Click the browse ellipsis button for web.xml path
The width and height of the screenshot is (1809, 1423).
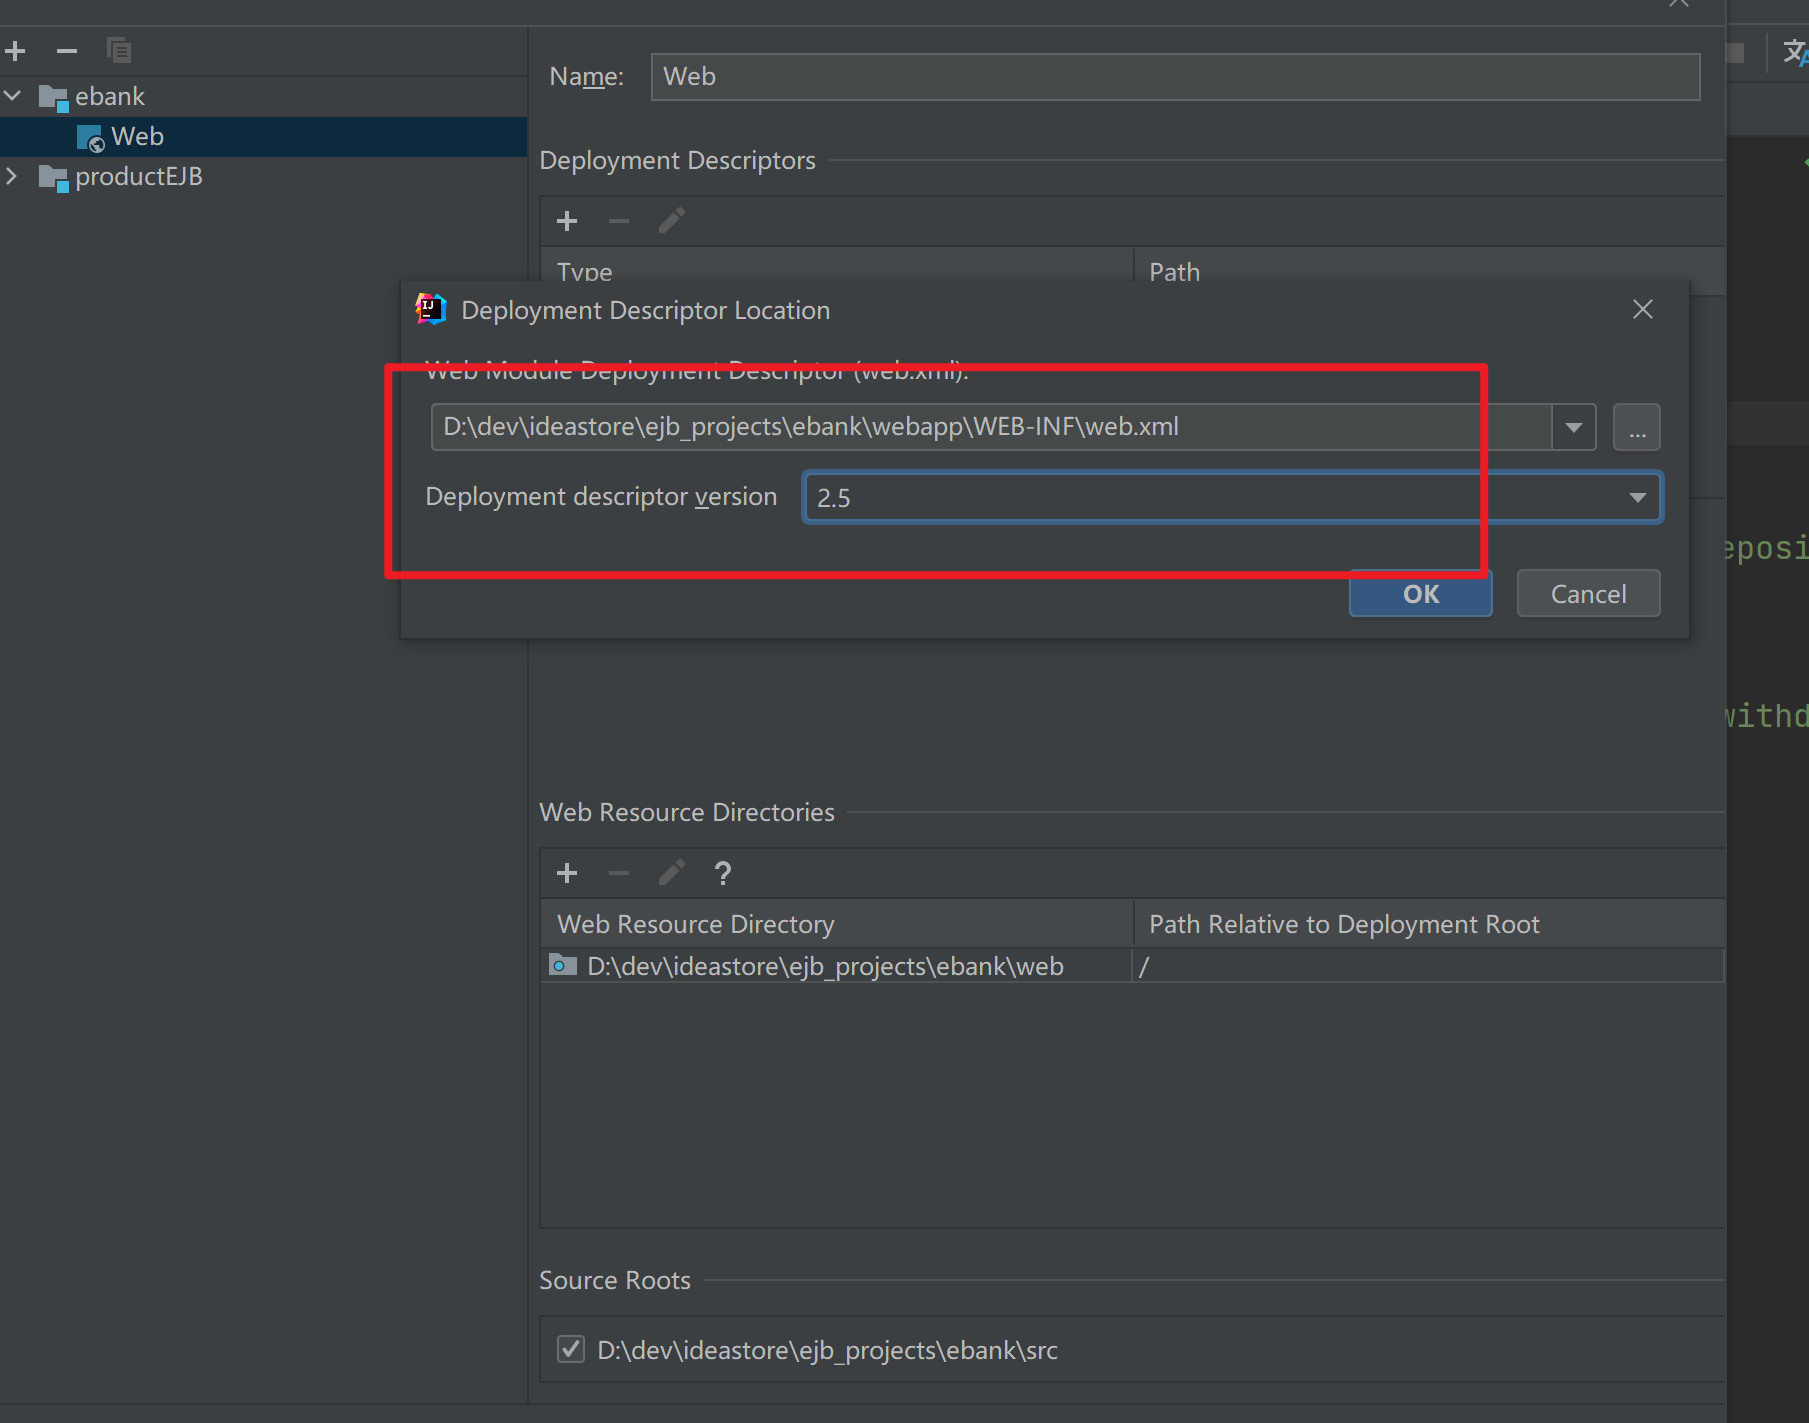point(1636,427)
